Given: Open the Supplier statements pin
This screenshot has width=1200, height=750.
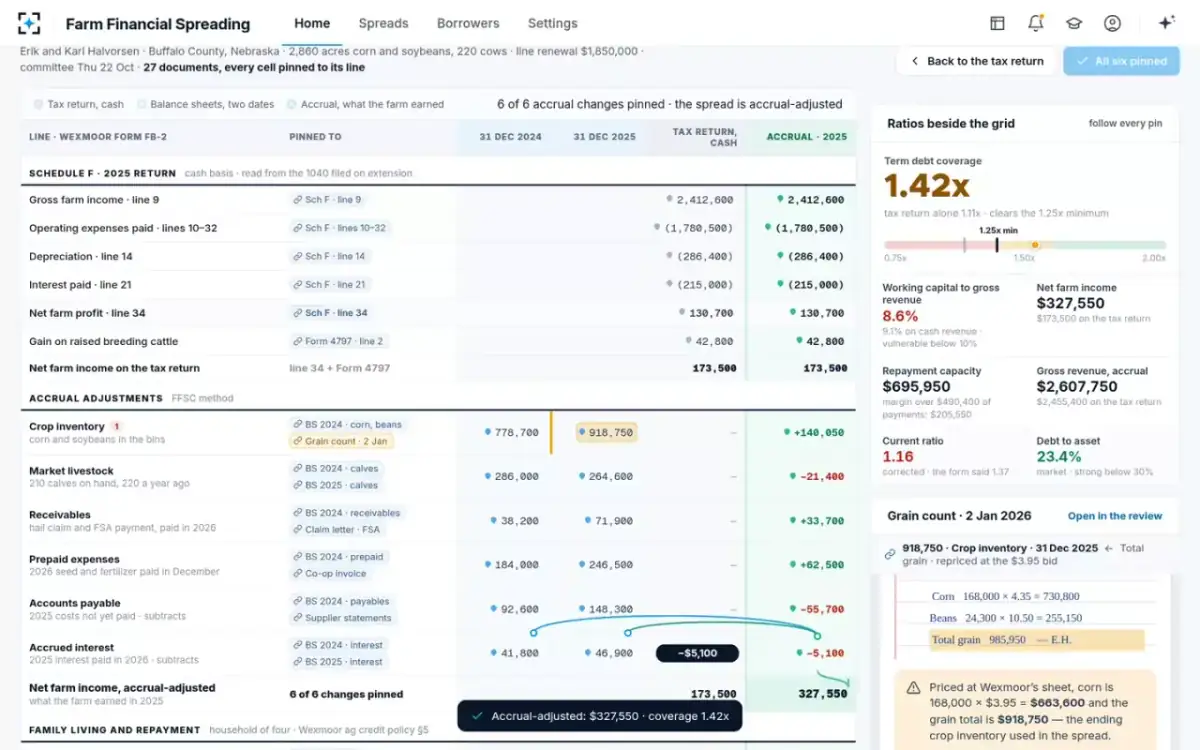Looking at the screenshot, I should (344, 618).
